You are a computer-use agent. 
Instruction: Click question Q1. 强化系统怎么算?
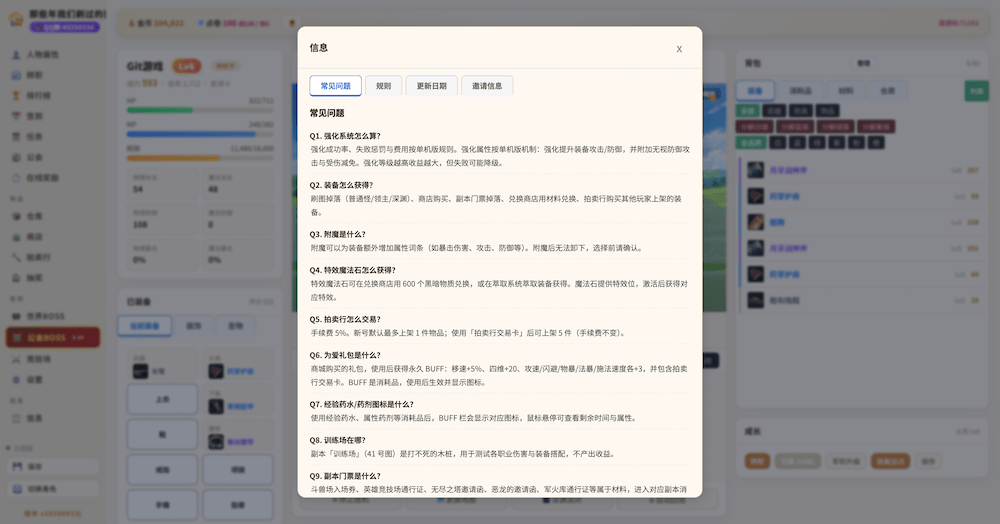pos(345,136)
